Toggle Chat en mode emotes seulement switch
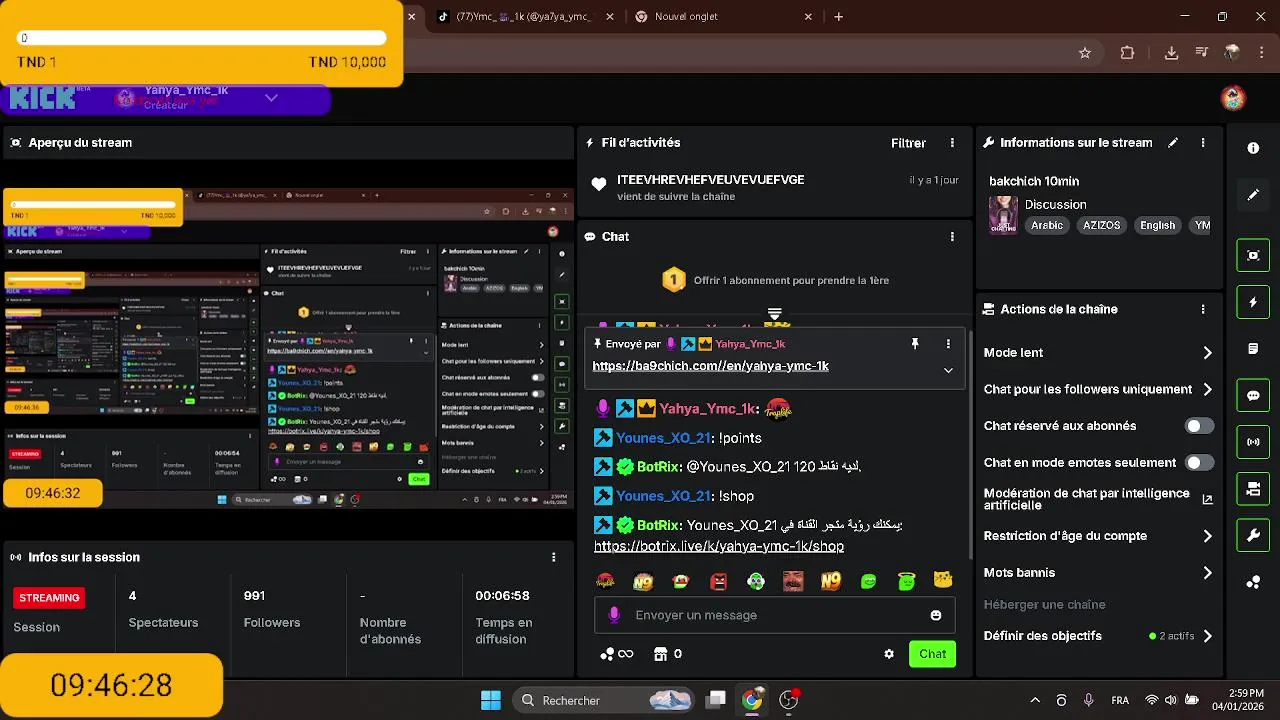The image size is (1280, 720). pyautogui.click(x=1199, y=463)
